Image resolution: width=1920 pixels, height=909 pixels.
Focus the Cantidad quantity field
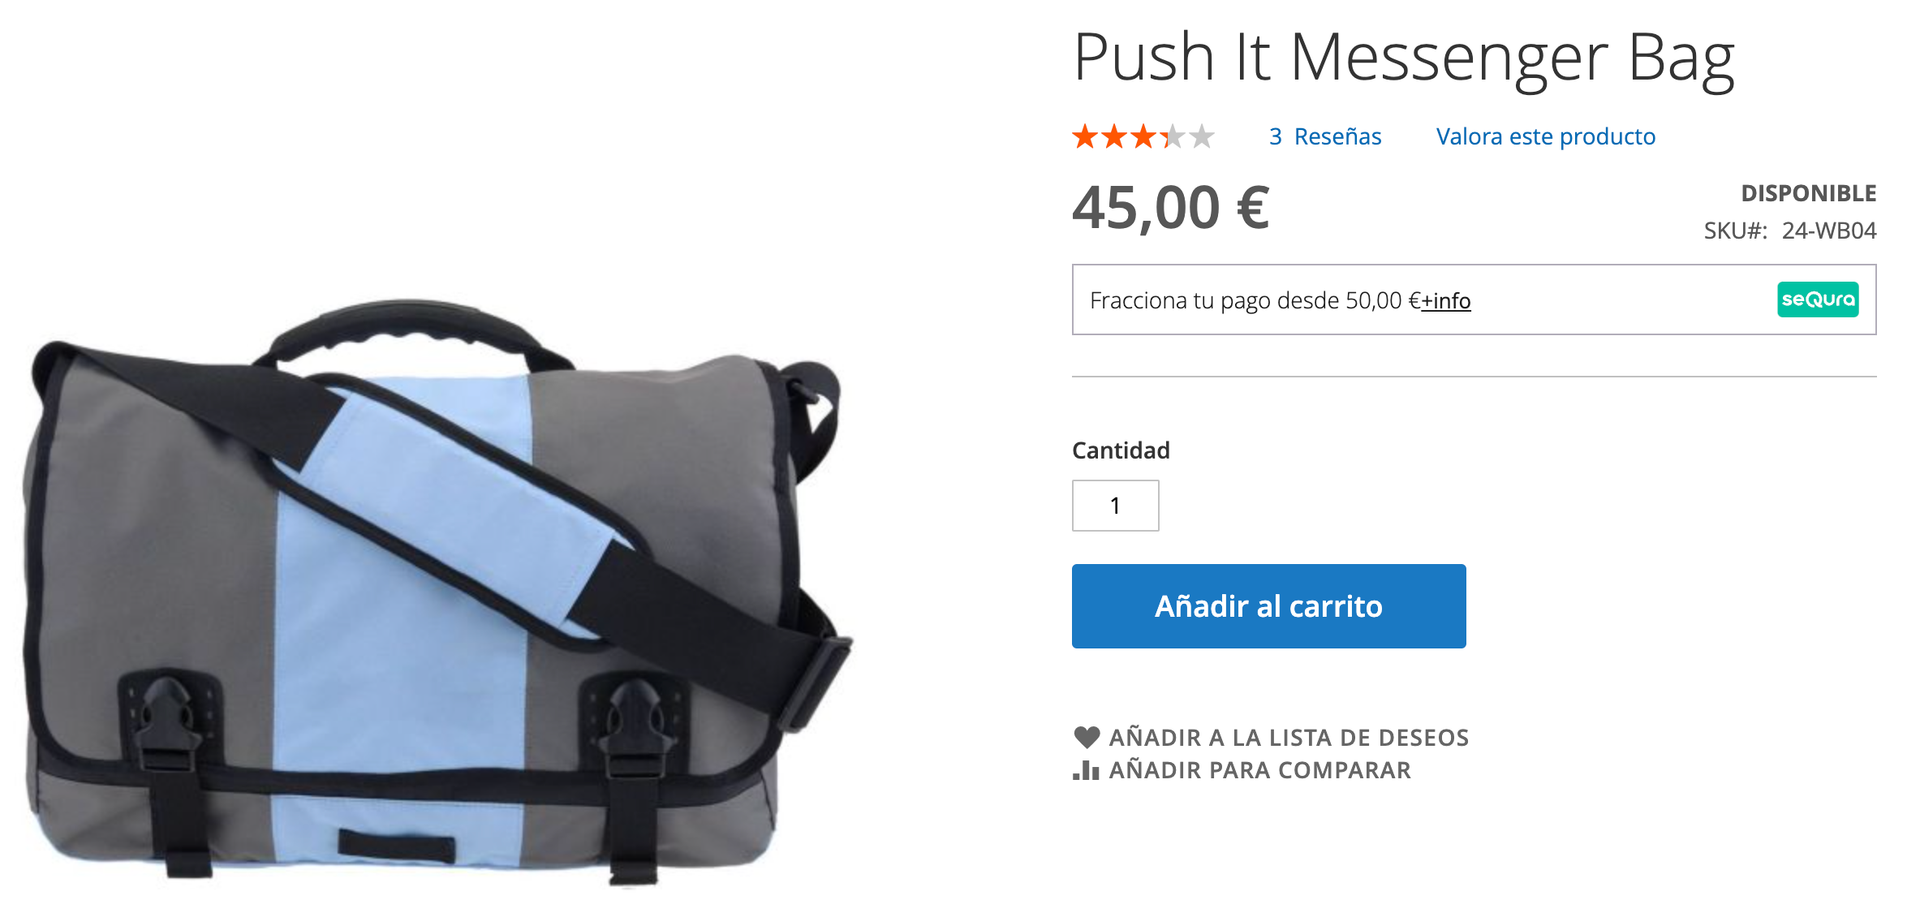point(1115,506)
